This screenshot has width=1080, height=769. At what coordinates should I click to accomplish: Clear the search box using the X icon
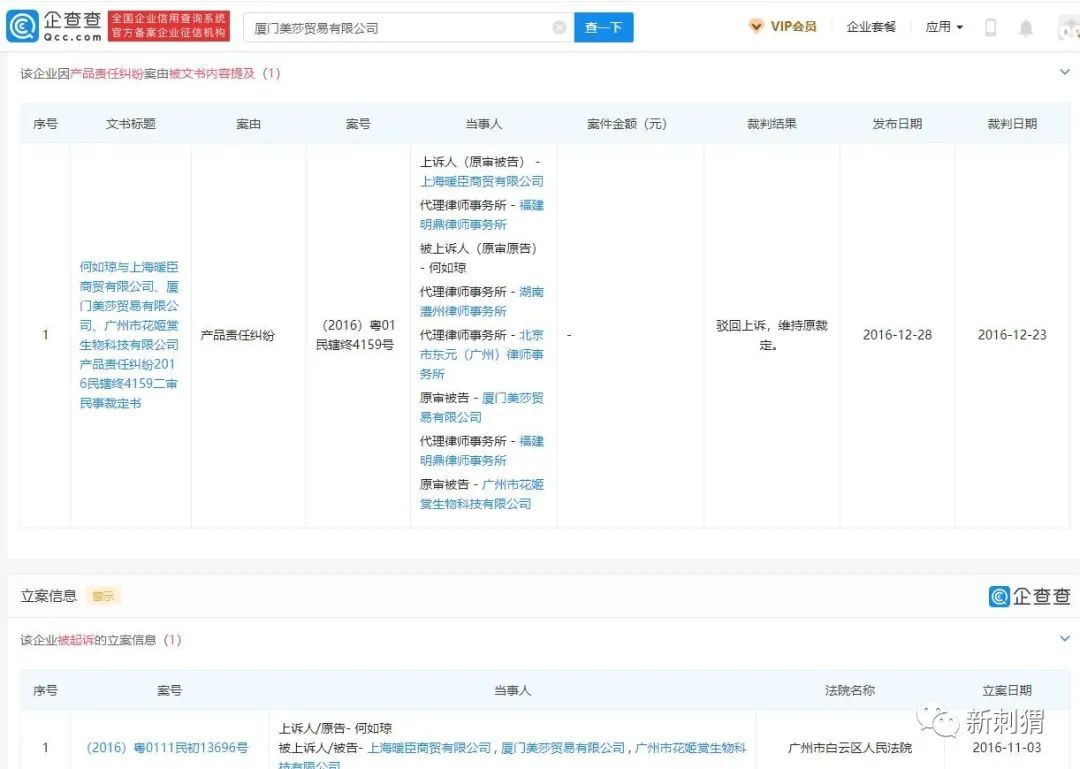pyautogui.click(x=559, y=27)
